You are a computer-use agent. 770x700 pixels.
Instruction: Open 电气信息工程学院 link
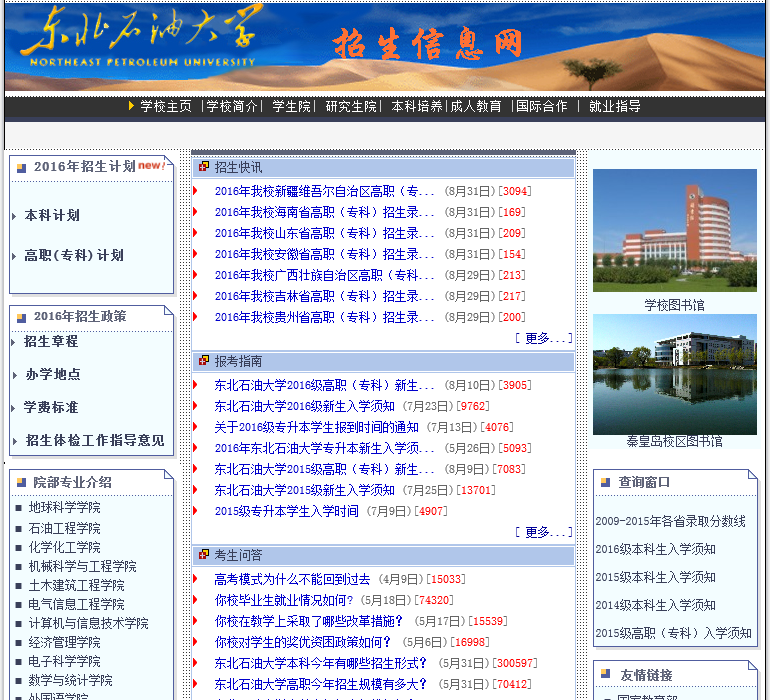77,604
